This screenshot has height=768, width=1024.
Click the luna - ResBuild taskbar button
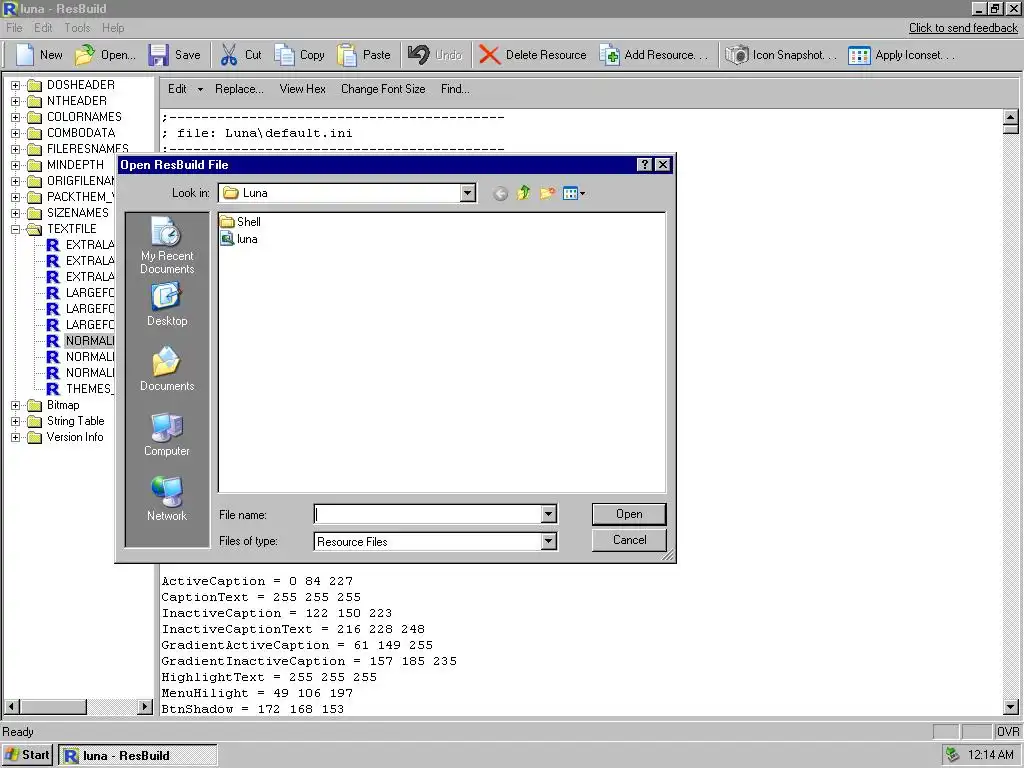[x=138, y=756]
